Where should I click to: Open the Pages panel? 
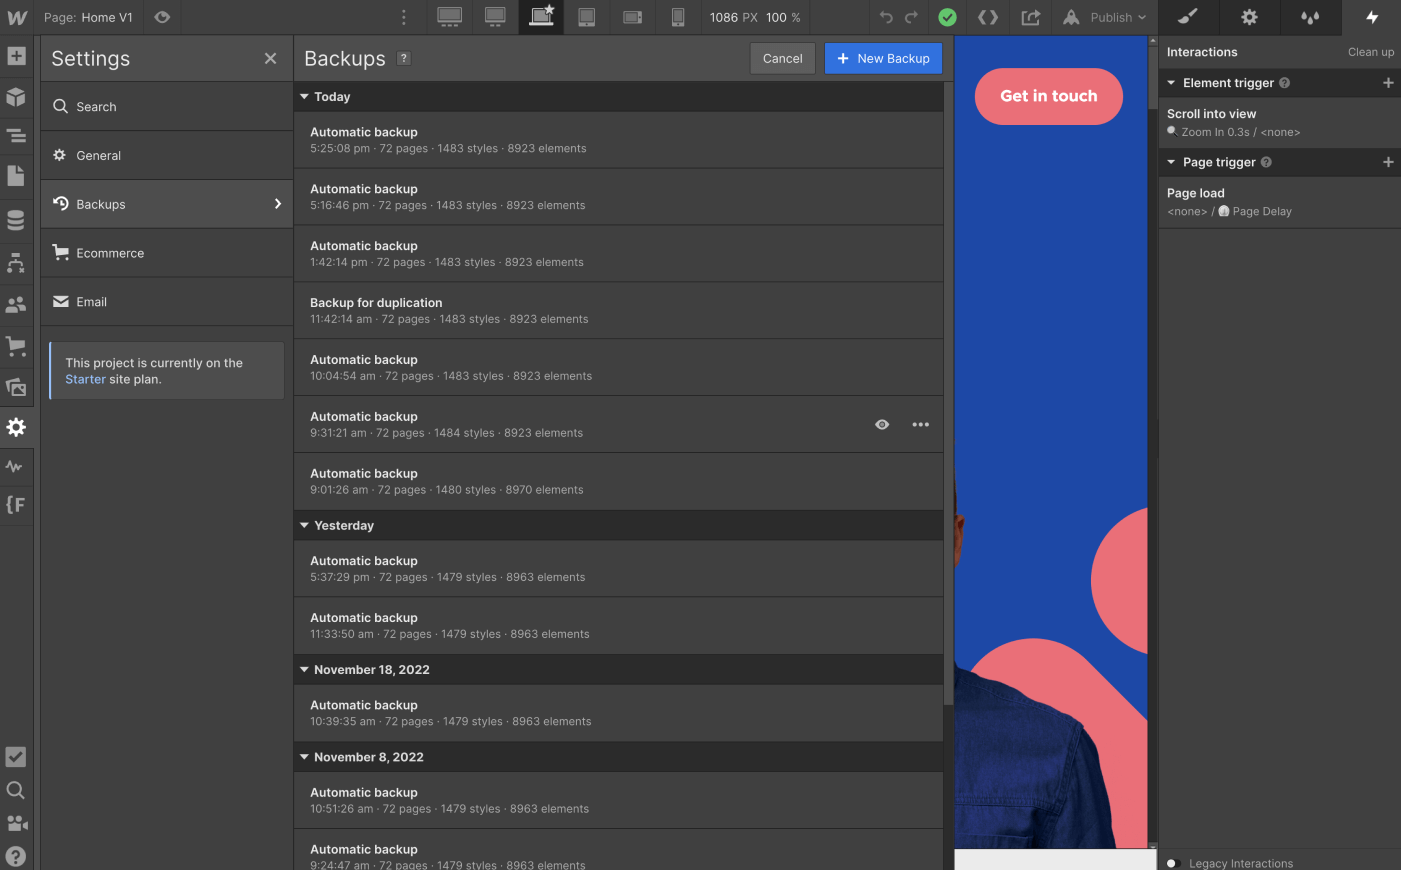tap(16, 175)
